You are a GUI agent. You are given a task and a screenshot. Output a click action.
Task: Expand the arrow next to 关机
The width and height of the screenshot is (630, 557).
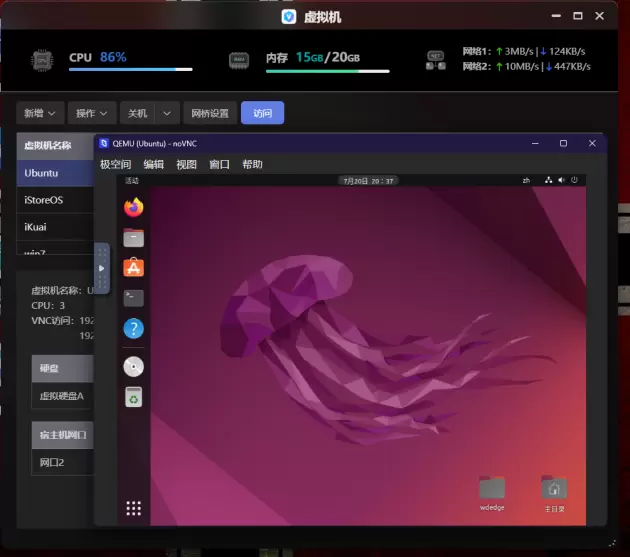tap(168, 113)
